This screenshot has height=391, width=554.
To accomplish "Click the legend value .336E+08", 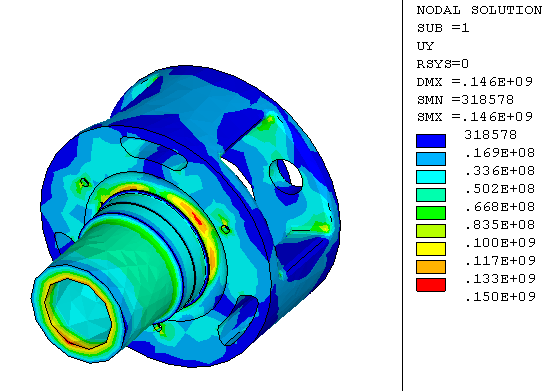I will pos(500,171).
